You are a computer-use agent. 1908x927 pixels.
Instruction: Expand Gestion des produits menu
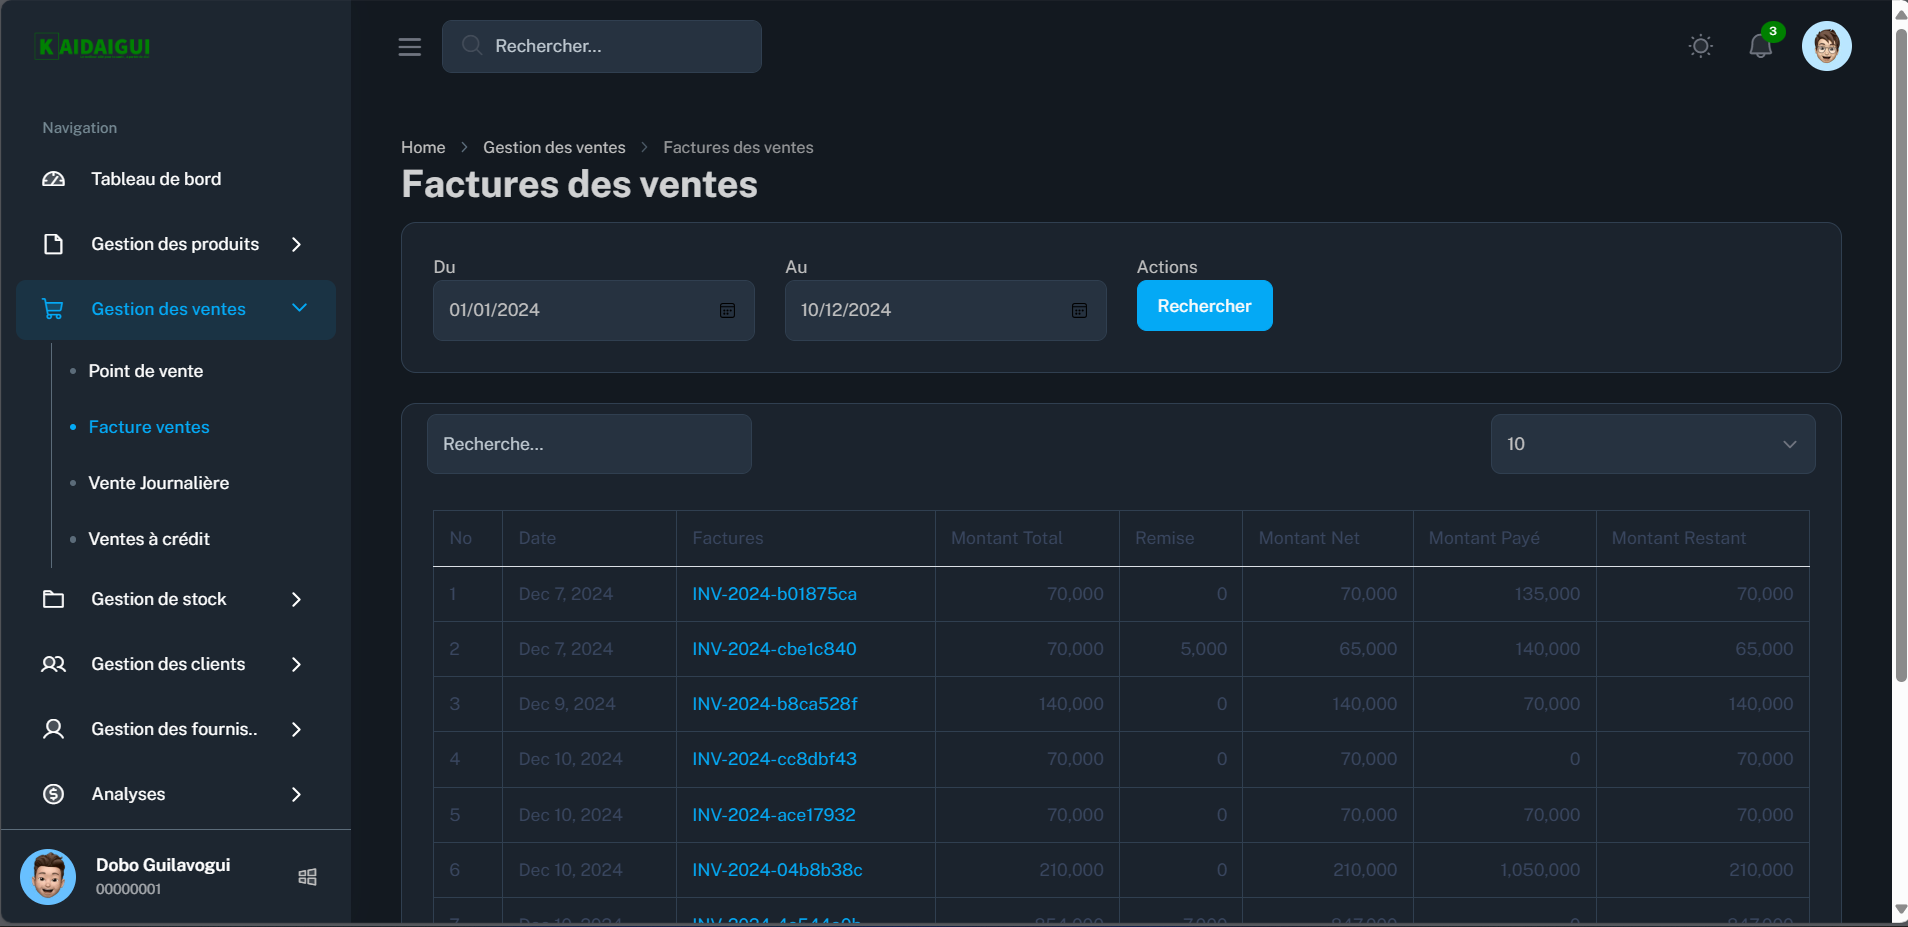point(175,244)
